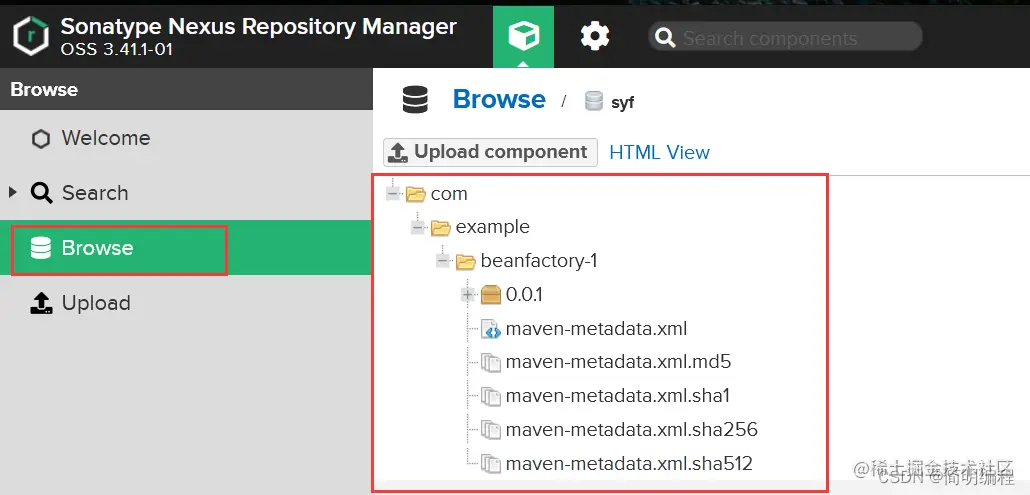
Task: Click the large Browse database header icon
Action: (x=415, y=100)
